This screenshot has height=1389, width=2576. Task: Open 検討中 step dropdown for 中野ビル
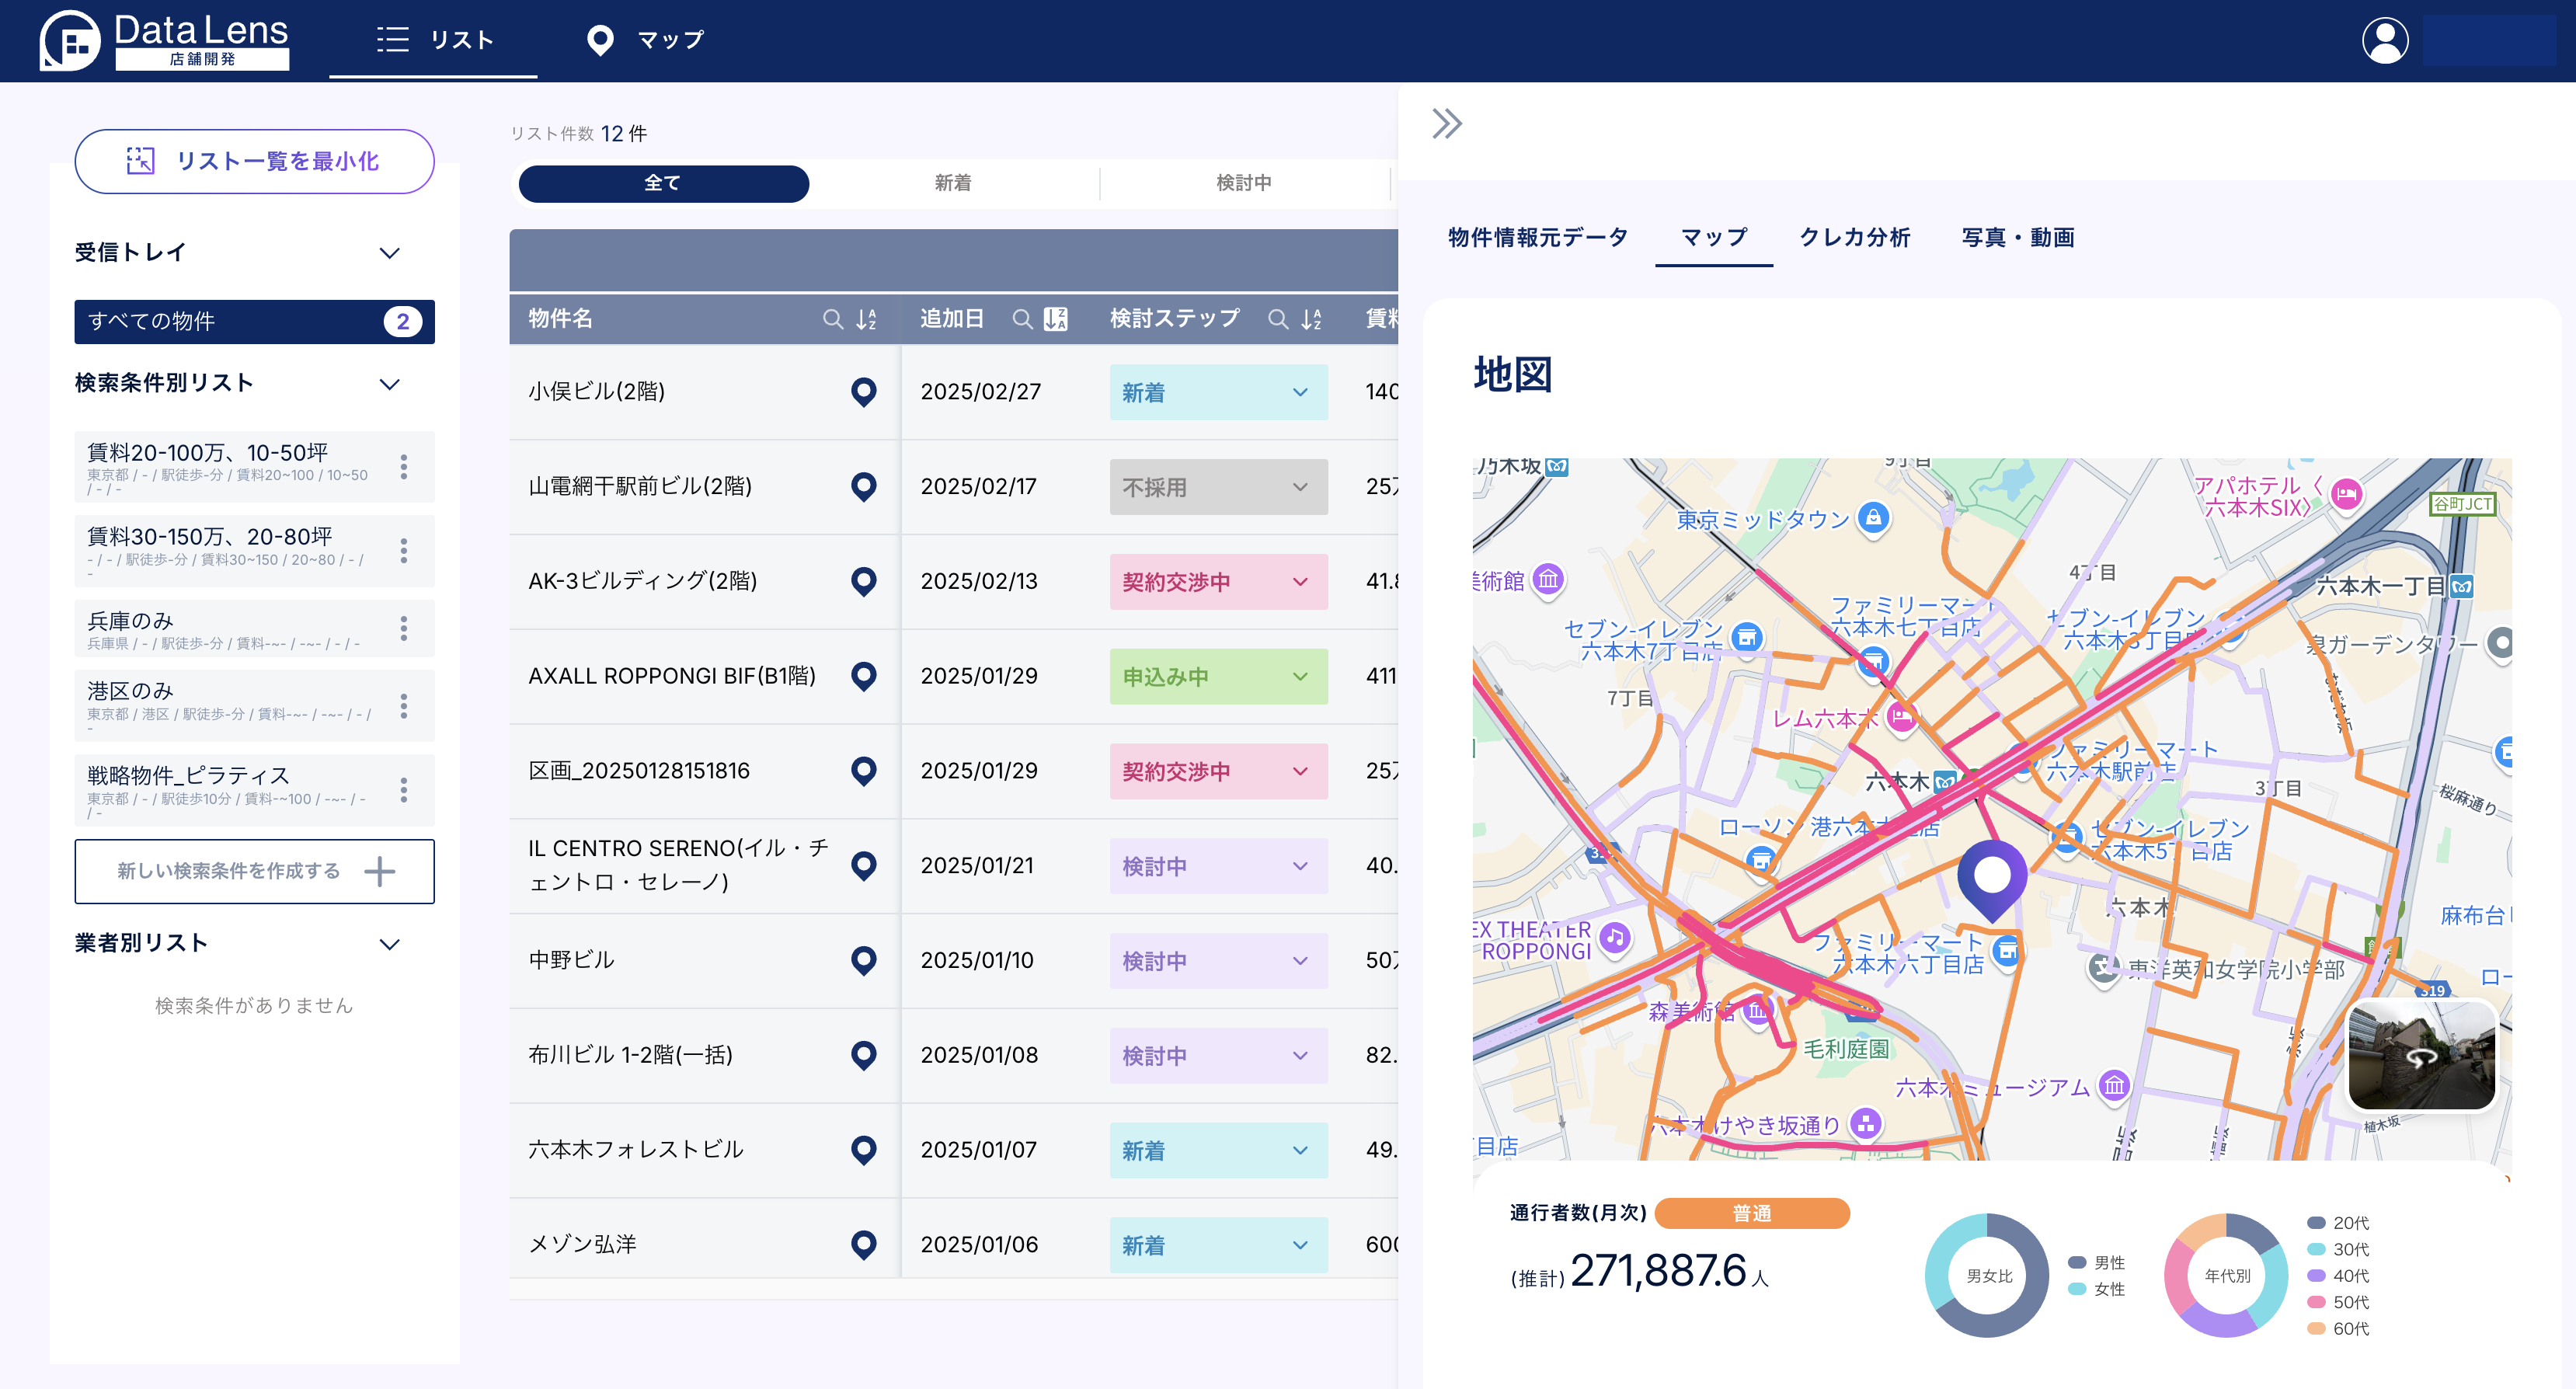tap(1218, 961)
